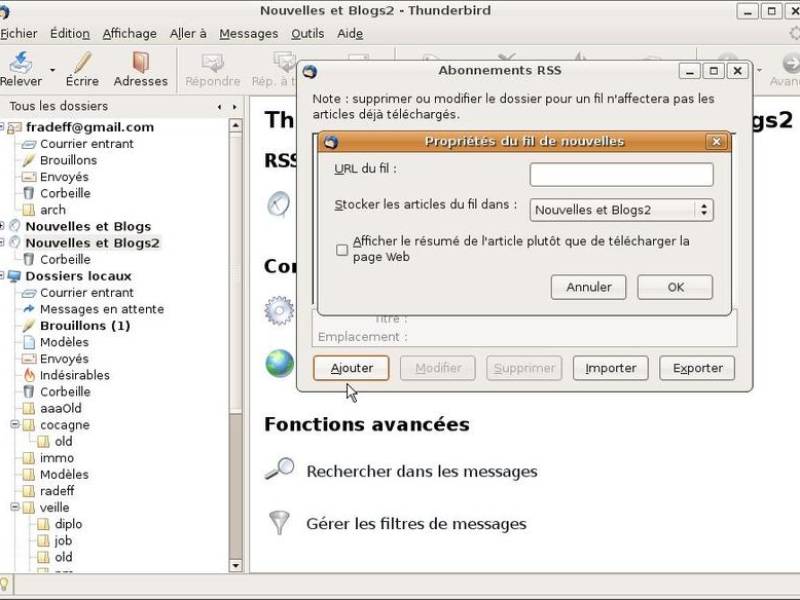Select the 'diplo' folder under veille

click(x=68, y=524)
